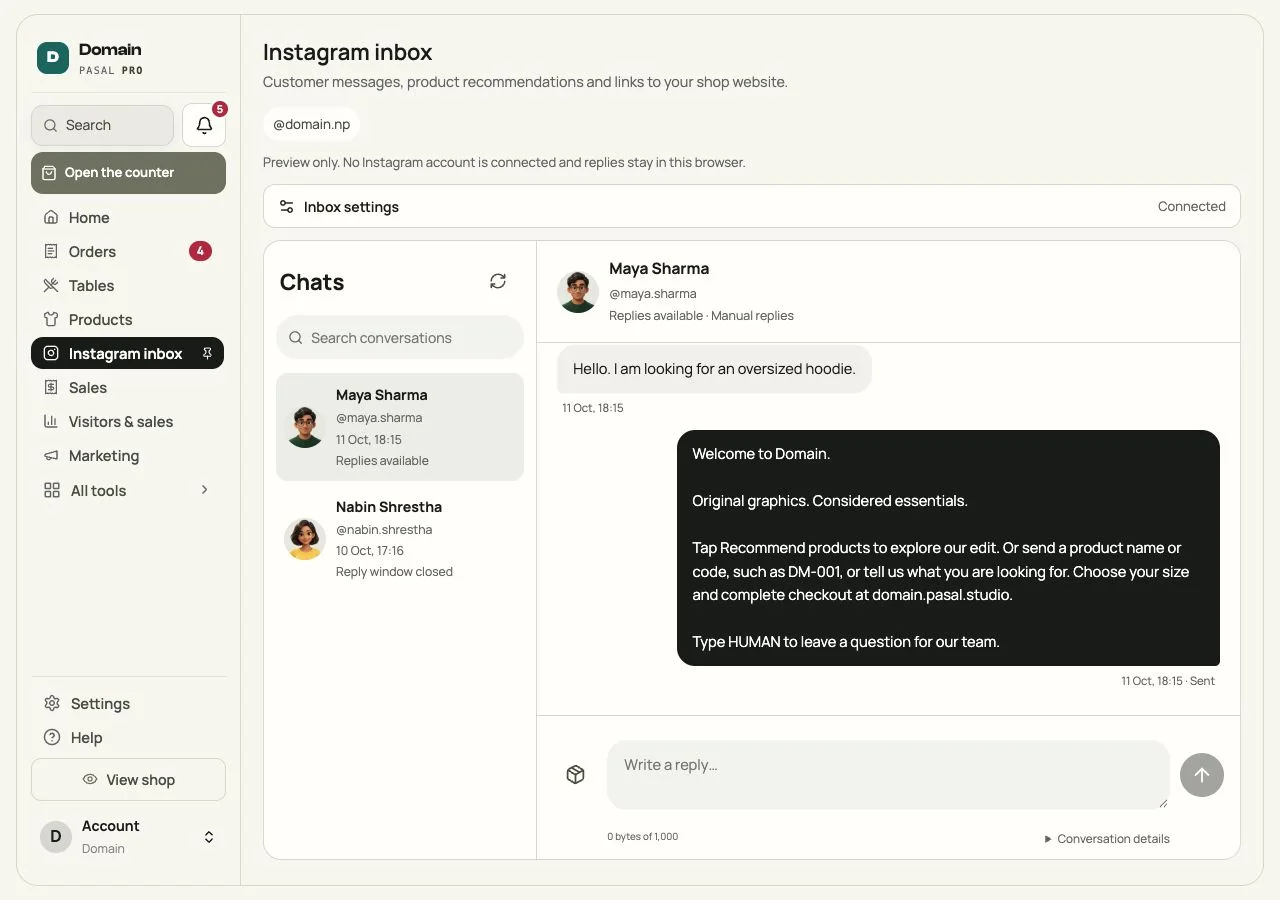Click the sidebar Search field

coord(102,125)
